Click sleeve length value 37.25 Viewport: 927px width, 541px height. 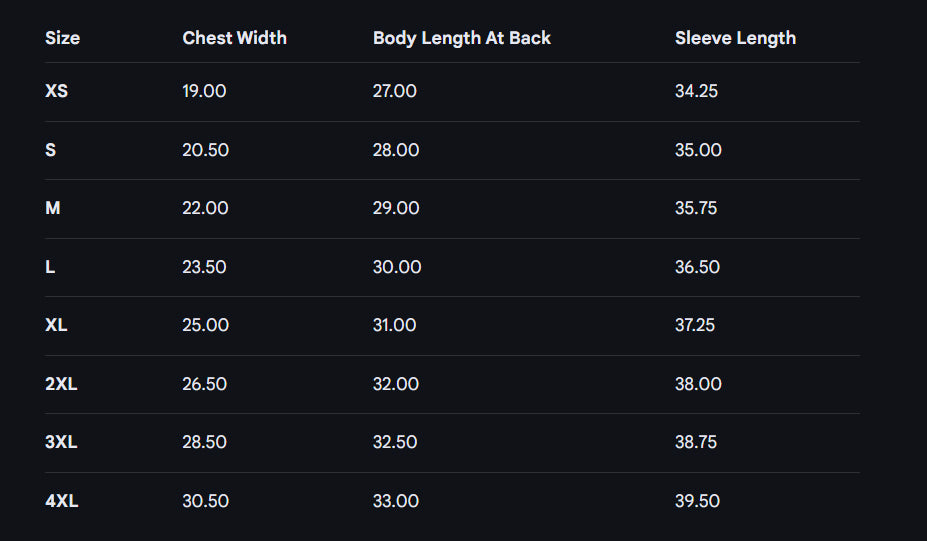pyautogui.click(x=696, y=325)
